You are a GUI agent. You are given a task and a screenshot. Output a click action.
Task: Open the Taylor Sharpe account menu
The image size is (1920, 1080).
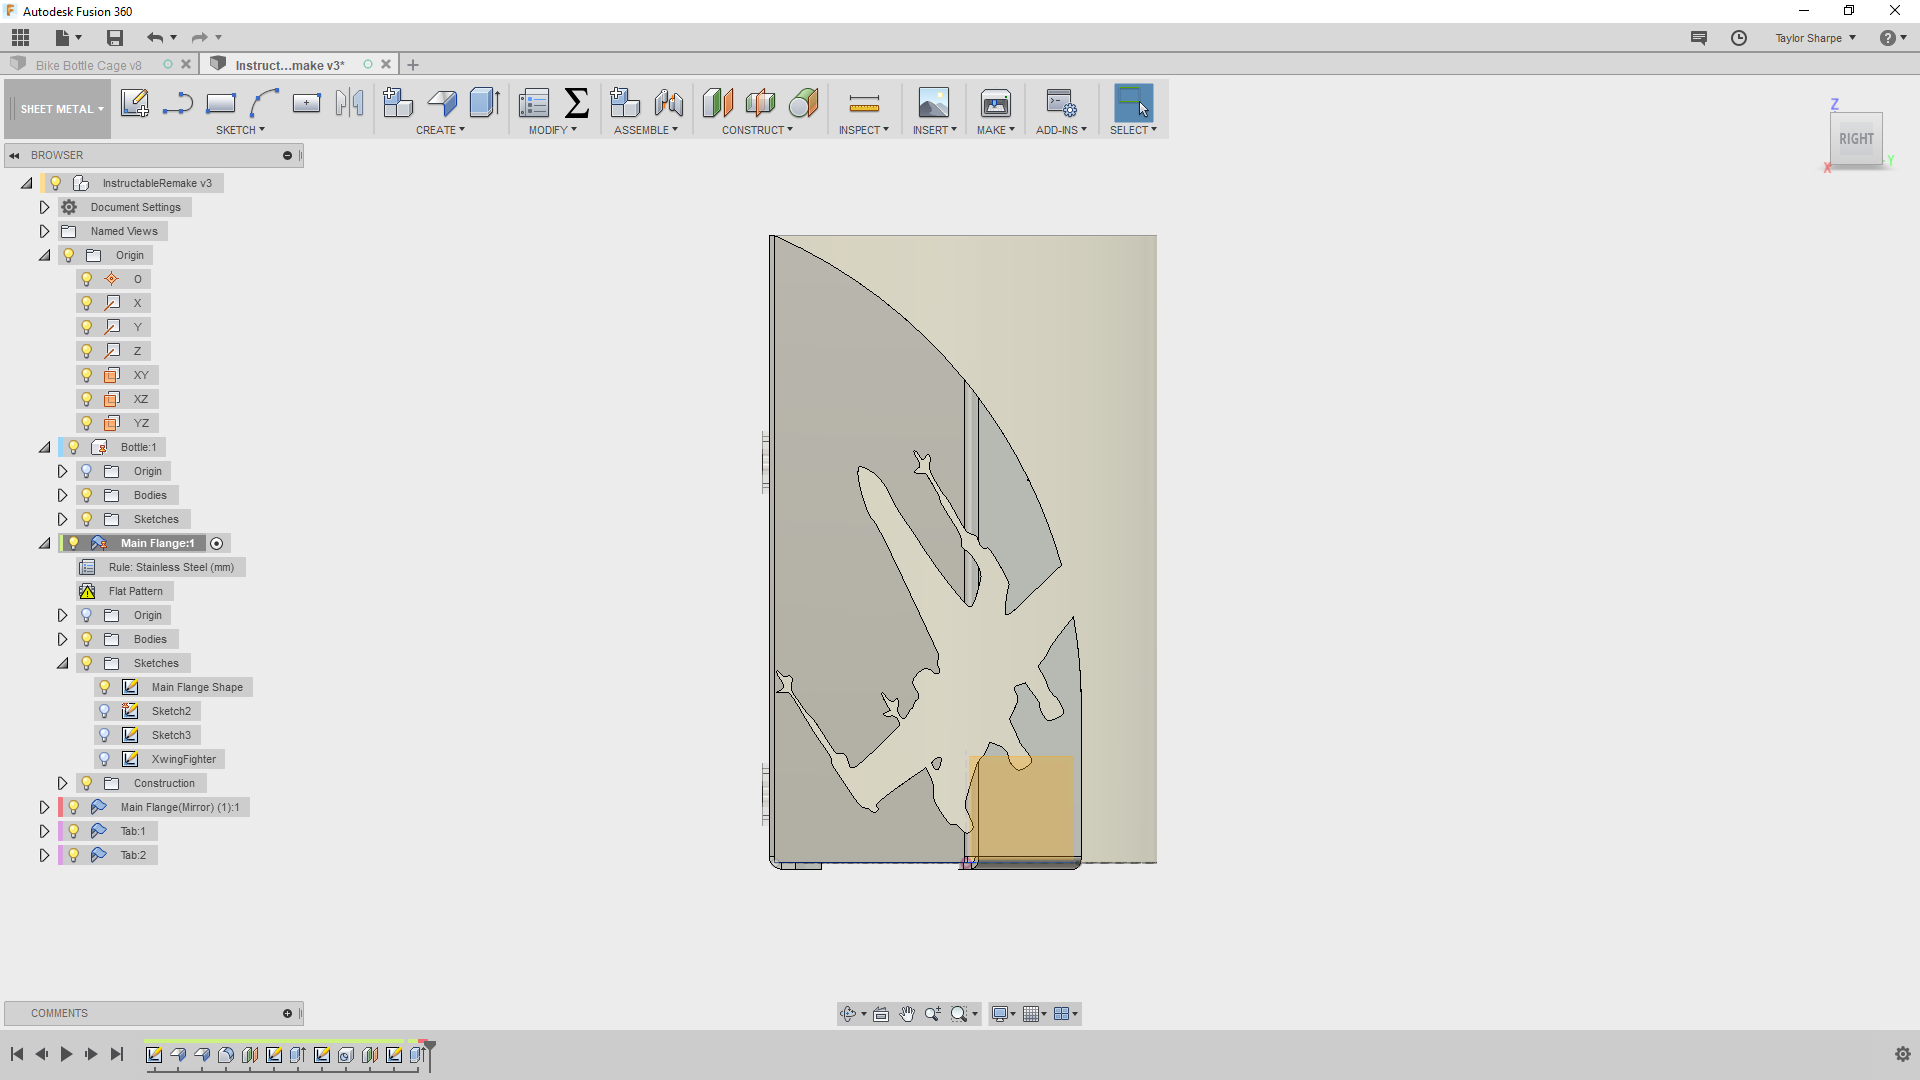1815,38
